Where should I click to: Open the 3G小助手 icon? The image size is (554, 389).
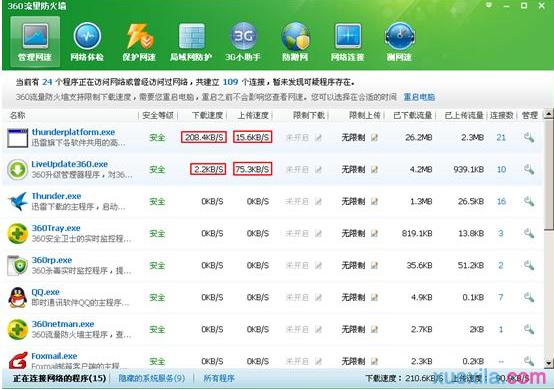click(243, 41)
